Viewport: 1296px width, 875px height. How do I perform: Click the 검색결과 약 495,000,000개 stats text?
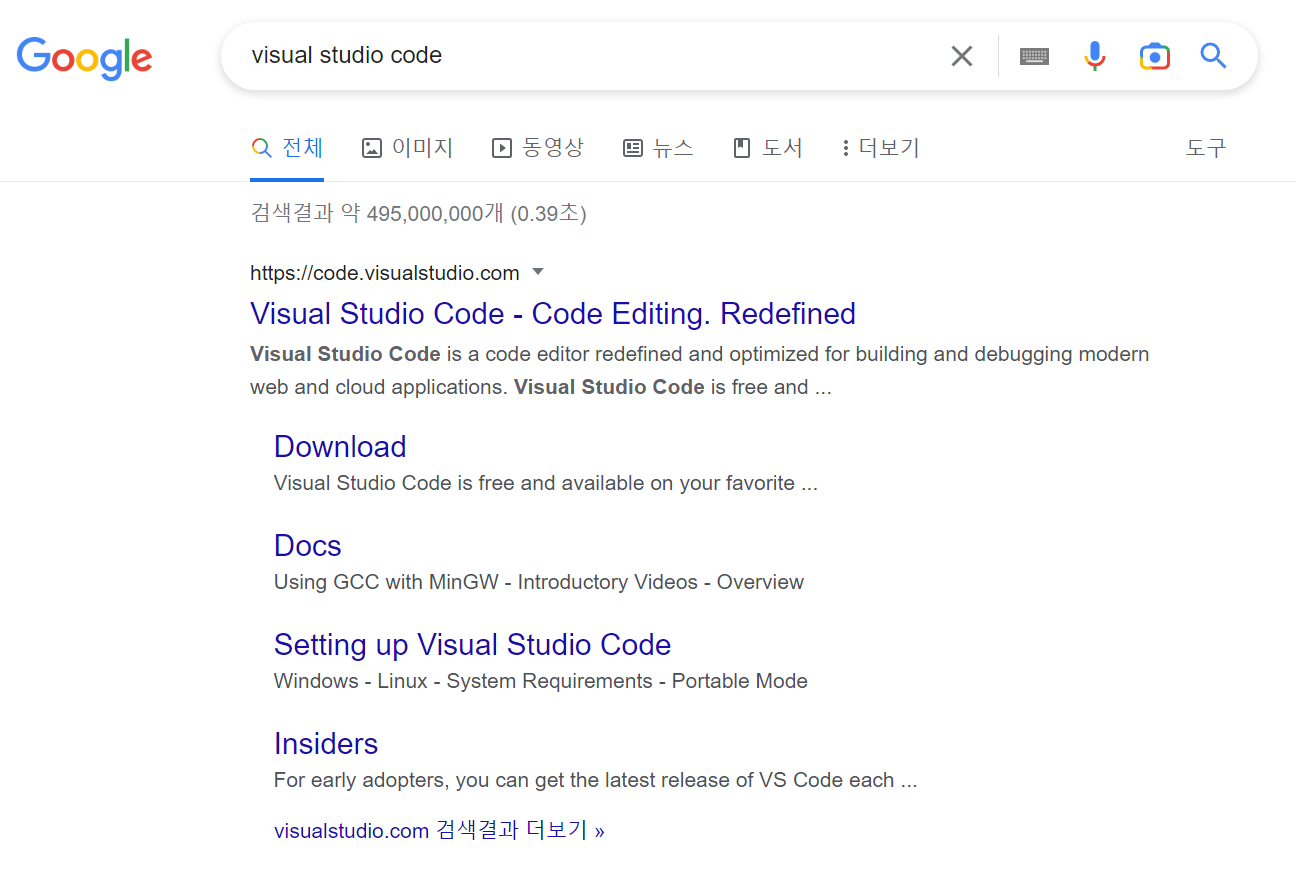418,213
